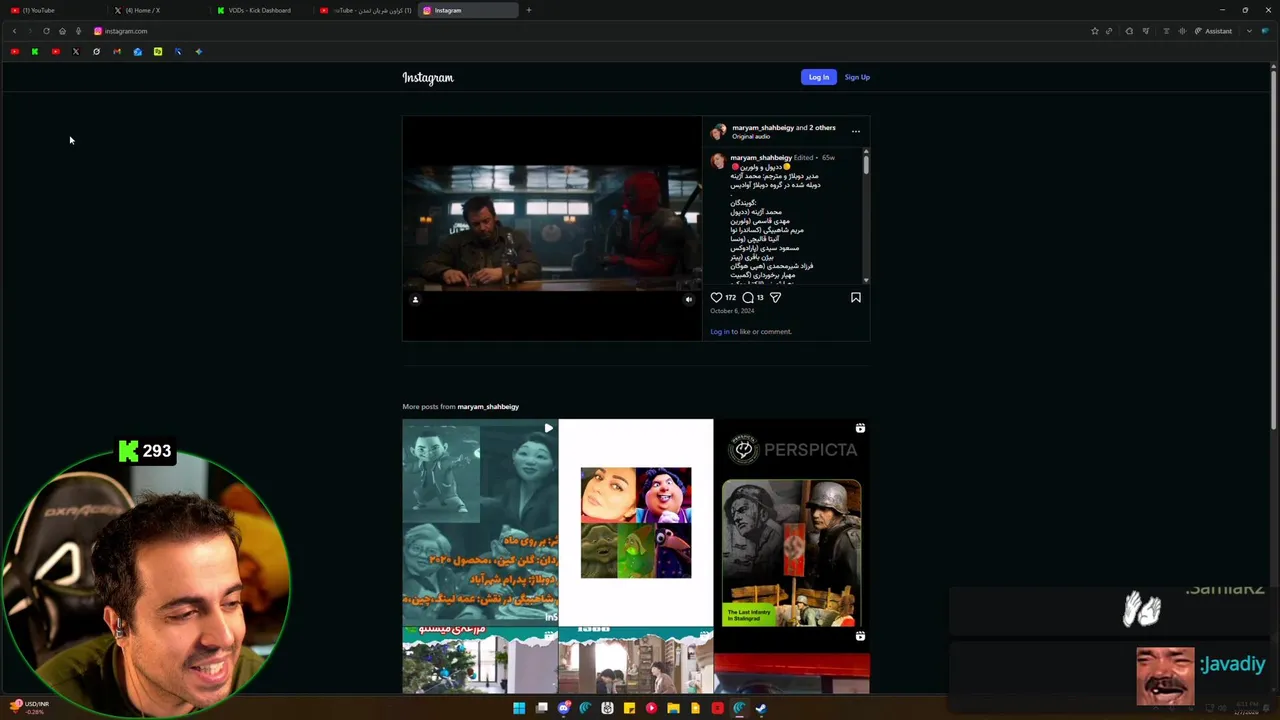The image size is (1280, 720).
Task: Open the browser profile avatar
Action: tap(1266, 31)
